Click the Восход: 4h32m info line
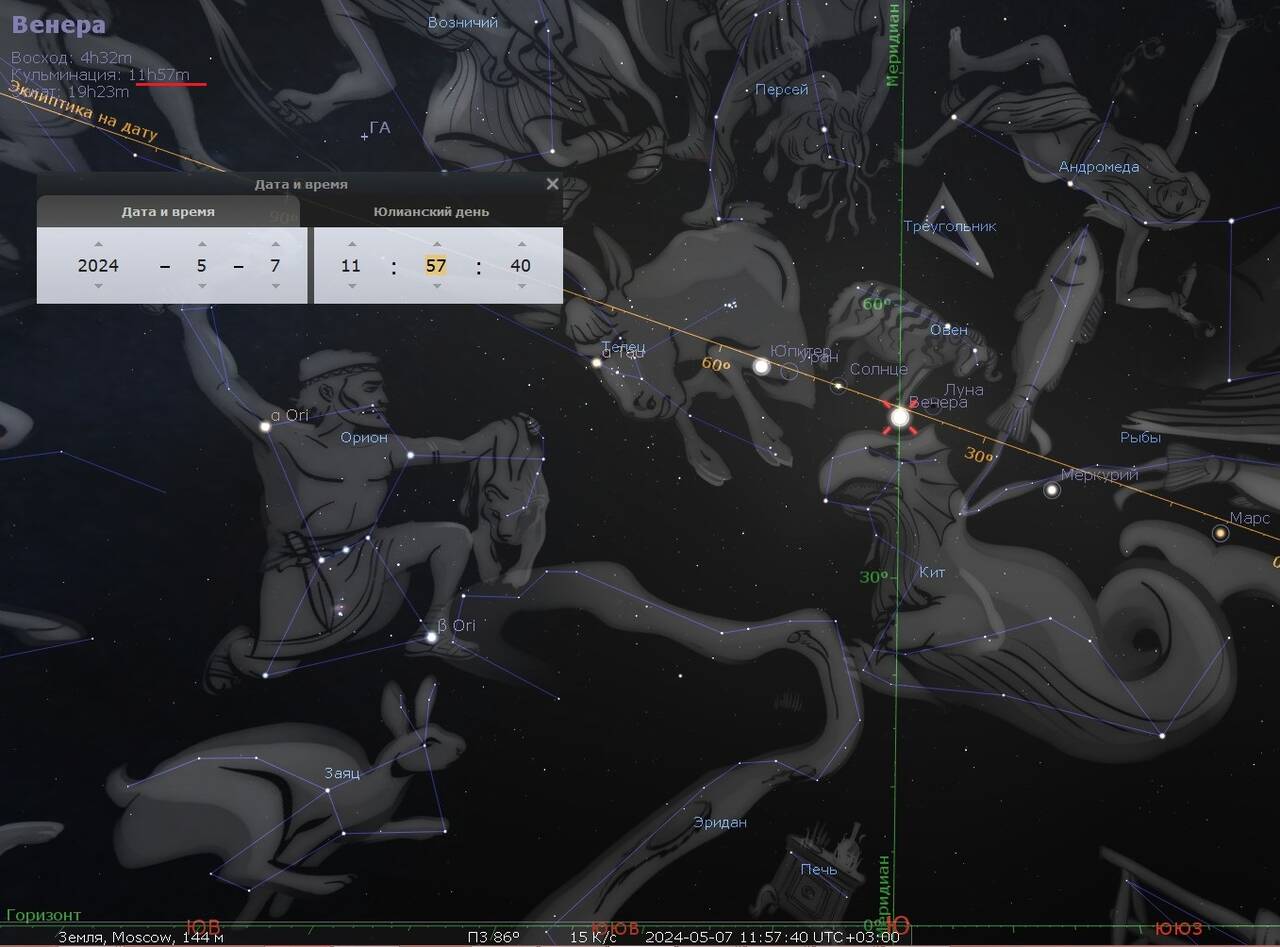 (x=71, y=58)
